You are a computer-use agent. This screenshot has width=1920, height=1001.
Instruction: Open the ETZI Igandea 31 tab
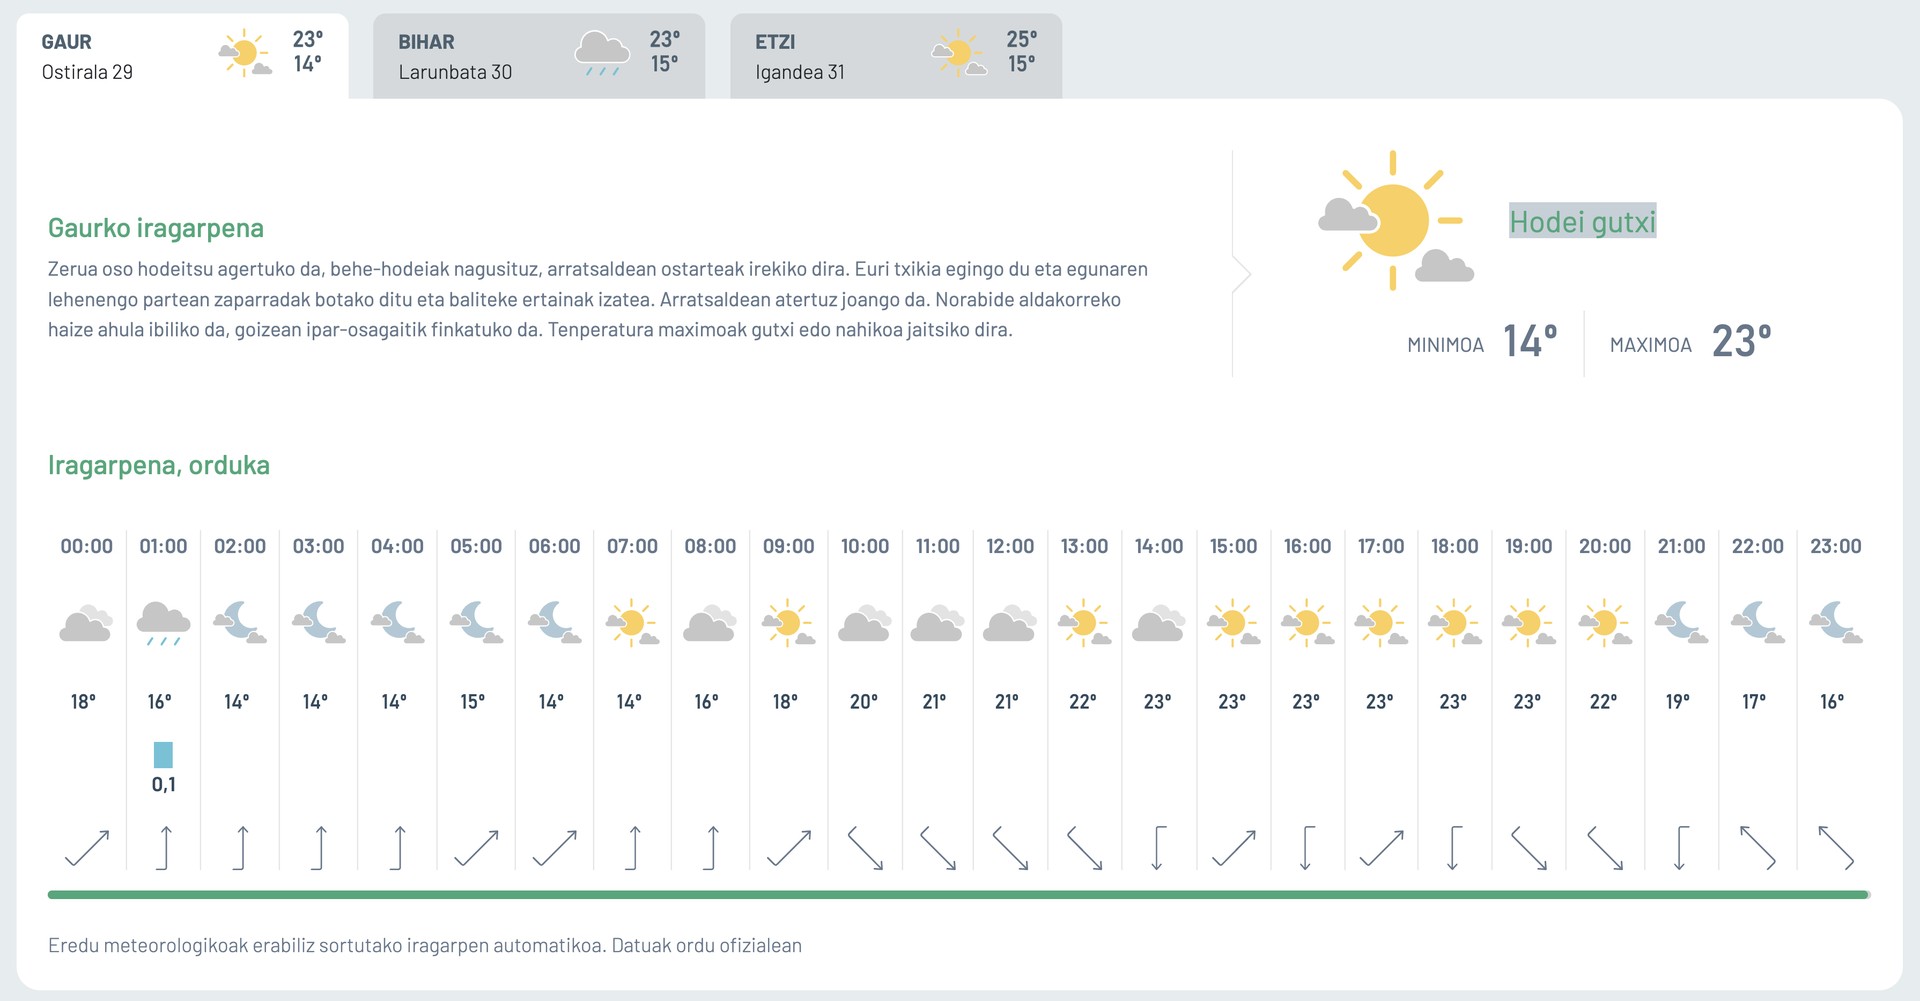(x=896, y=56)
